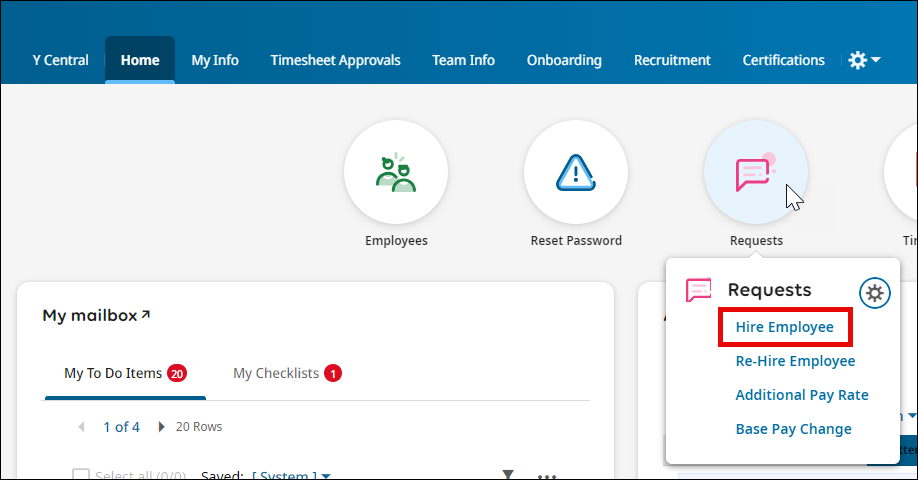
Task: Open the top navigation gear menu
Action: pos(864,60)
